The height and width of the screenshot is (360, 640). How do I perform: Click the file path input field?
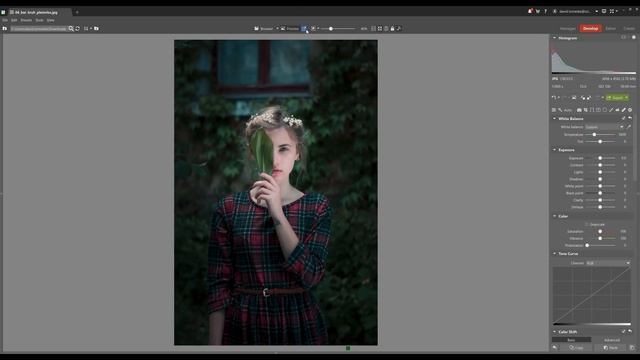click(39, 29)
